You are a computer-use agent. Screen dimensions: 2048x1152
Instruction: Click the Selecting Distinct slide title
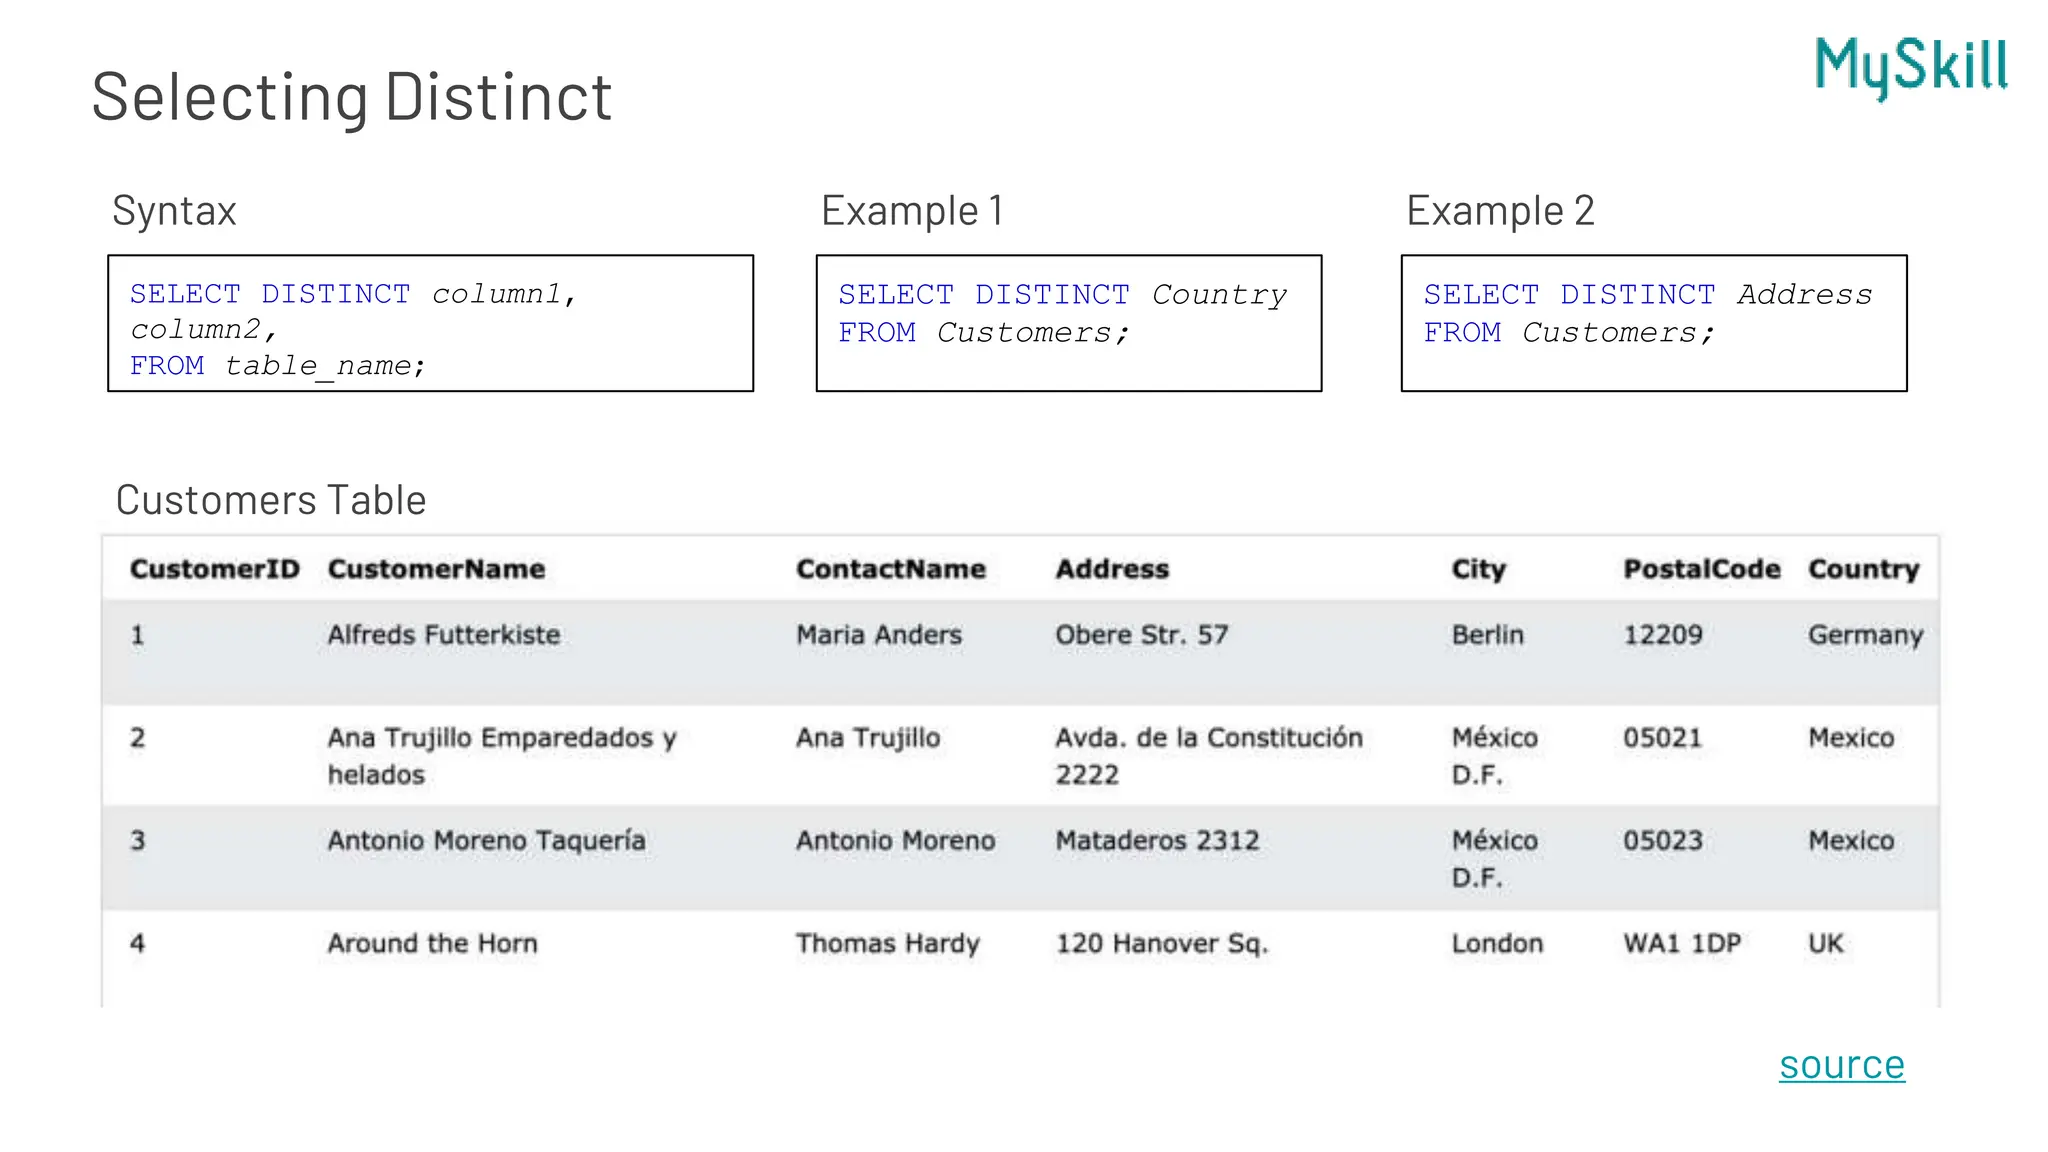(351, 97)
